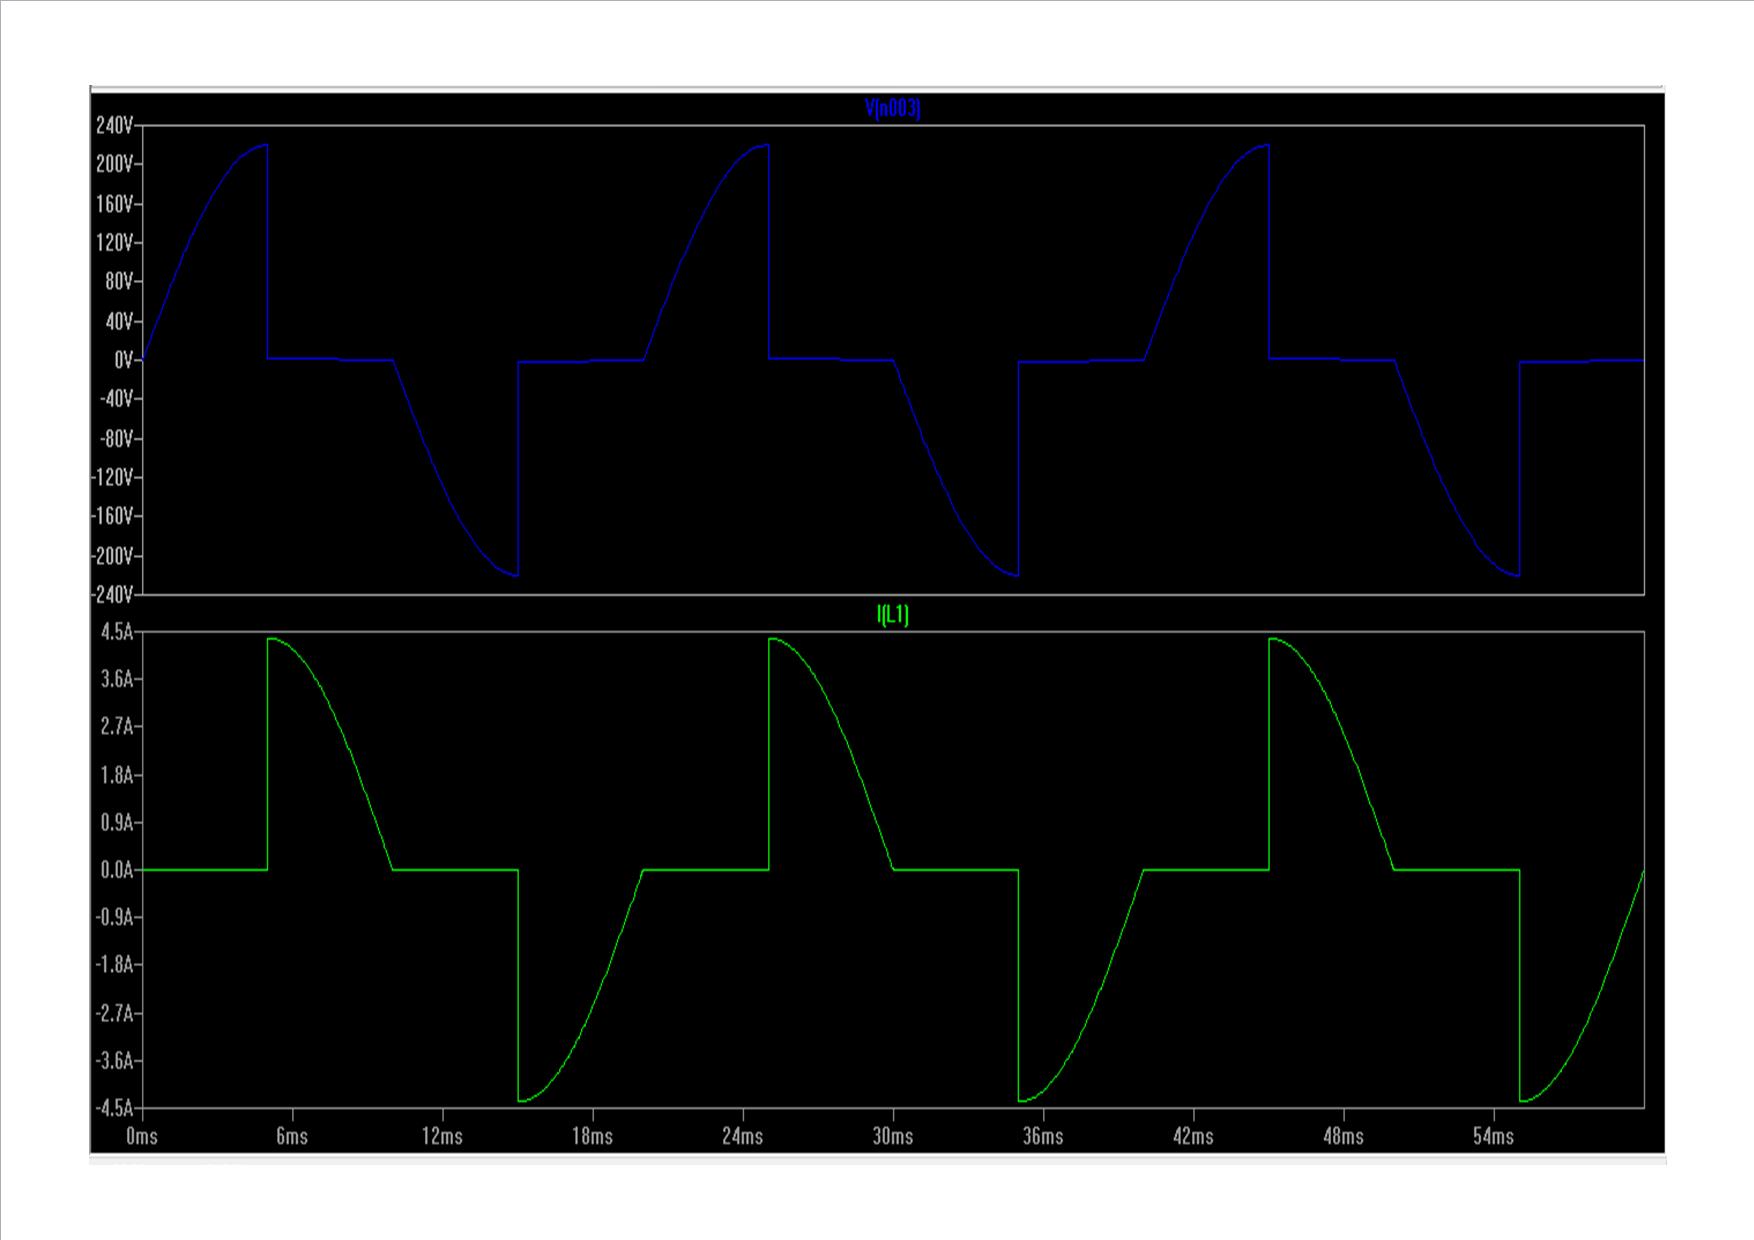
Task: Select the -240V voltage axis label
Action: [111, 595]
